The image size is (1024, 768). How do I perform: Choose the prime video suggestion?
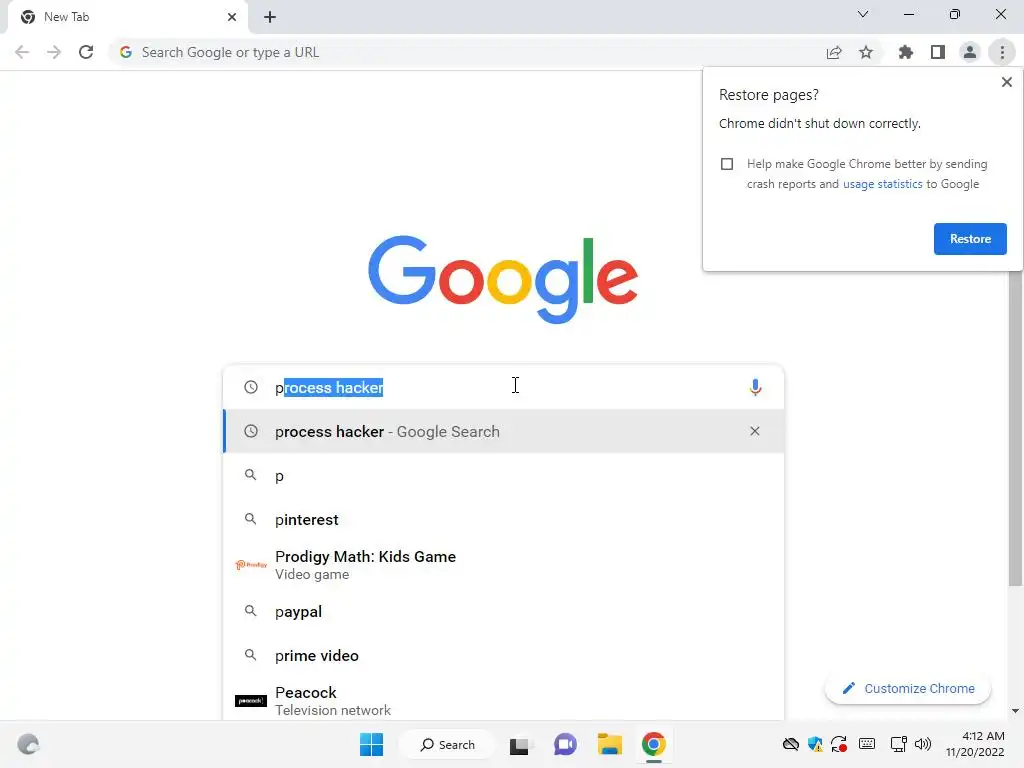tap(504, 655)
